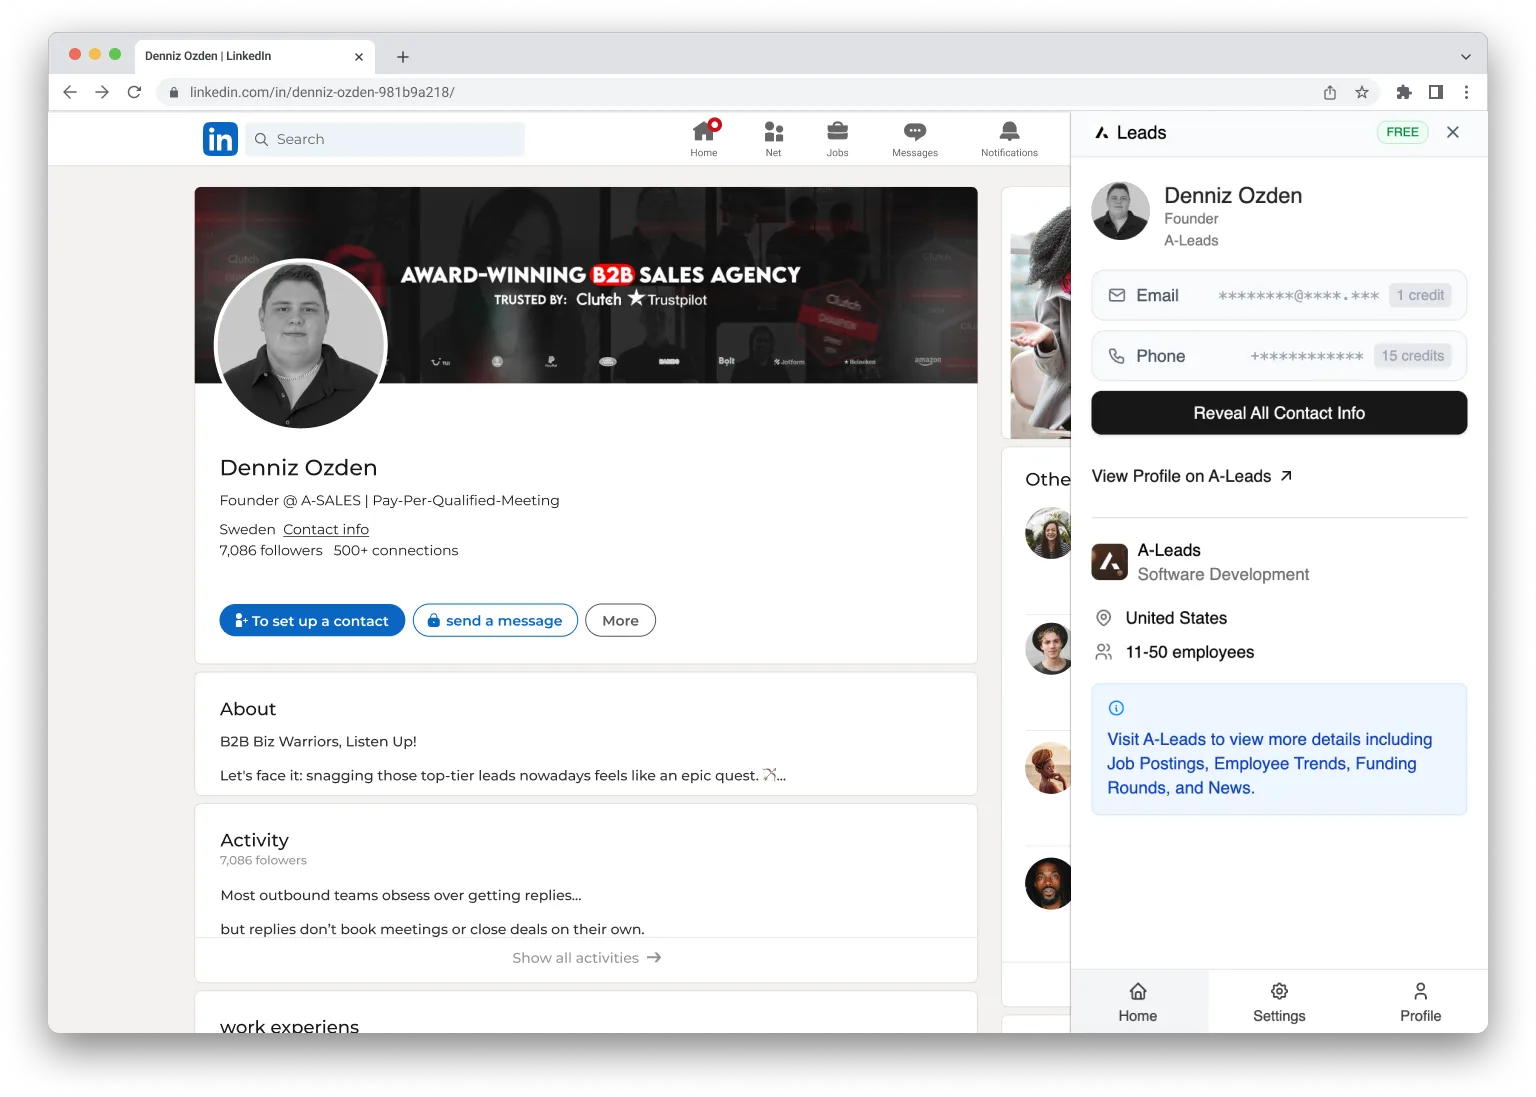Click Show all activities link
The width and height of the screenshot is (1536, 1097).
pyautogui.click(x=586, y=958)
